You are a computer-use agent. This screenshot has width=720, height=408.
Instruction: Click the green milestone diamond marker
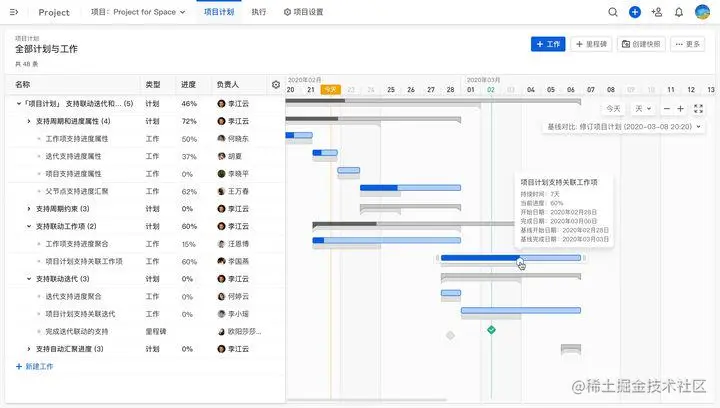tap(491, 330)
